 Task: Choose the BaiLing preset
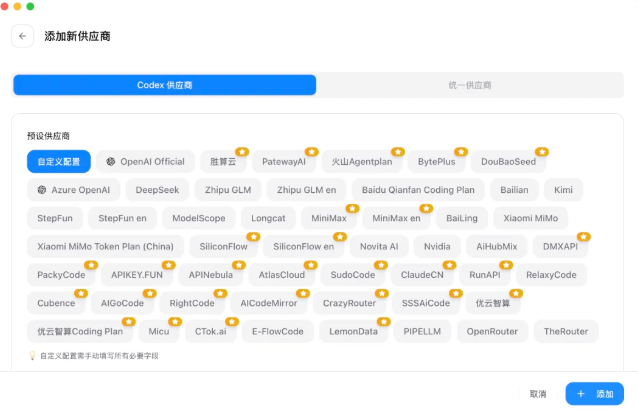coord(462,218)
